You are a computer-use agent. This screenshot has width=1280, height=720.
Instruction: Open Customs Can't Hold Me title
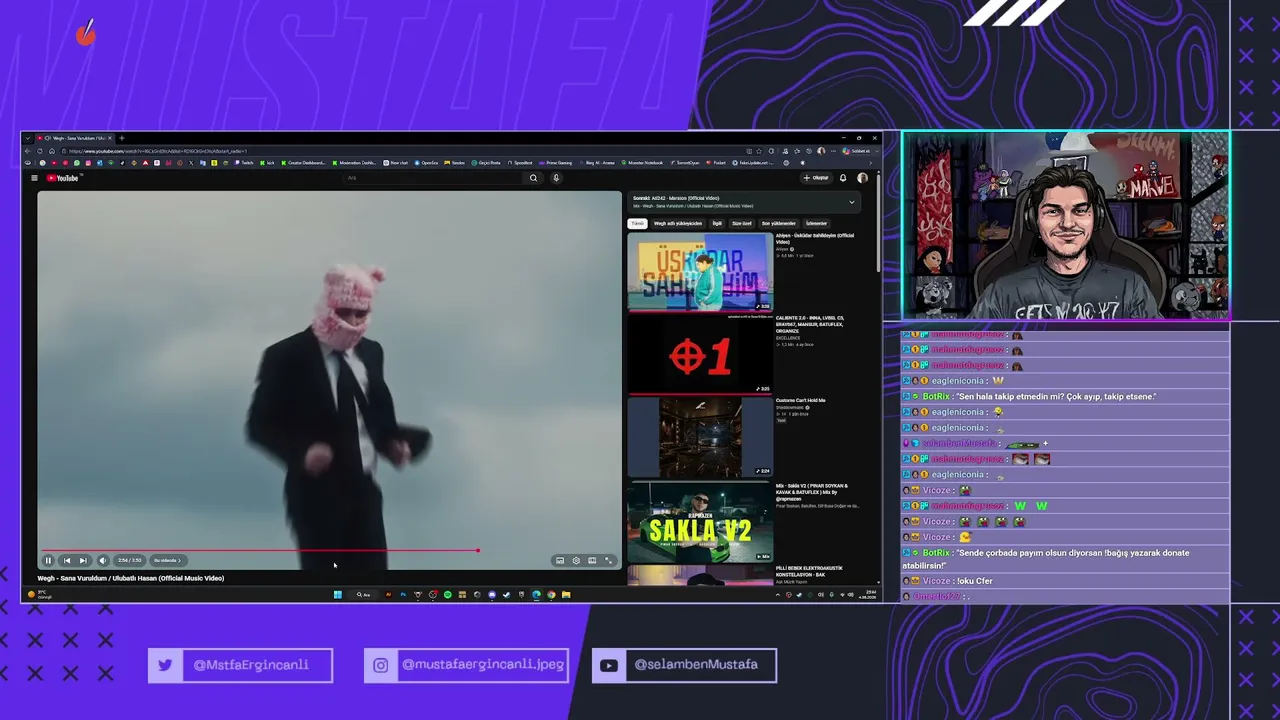(x=800, y=401)
